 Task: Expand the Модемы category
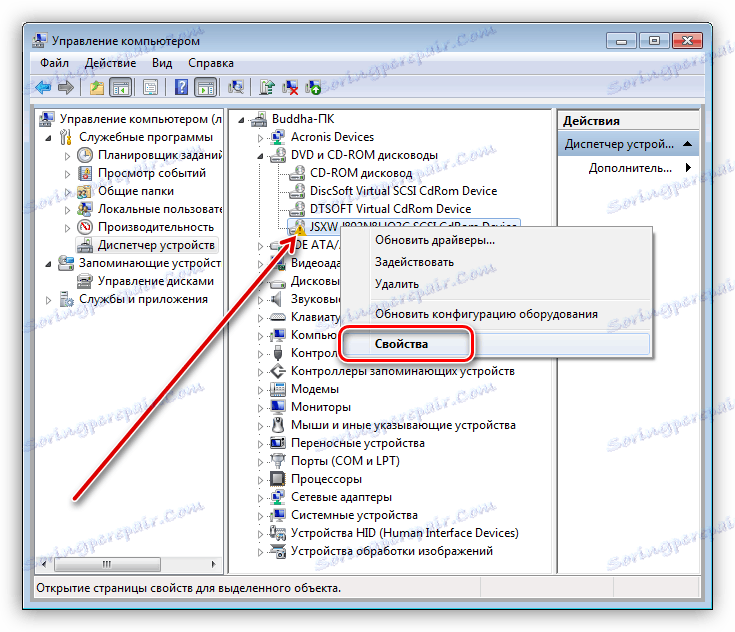pos(260,390)
